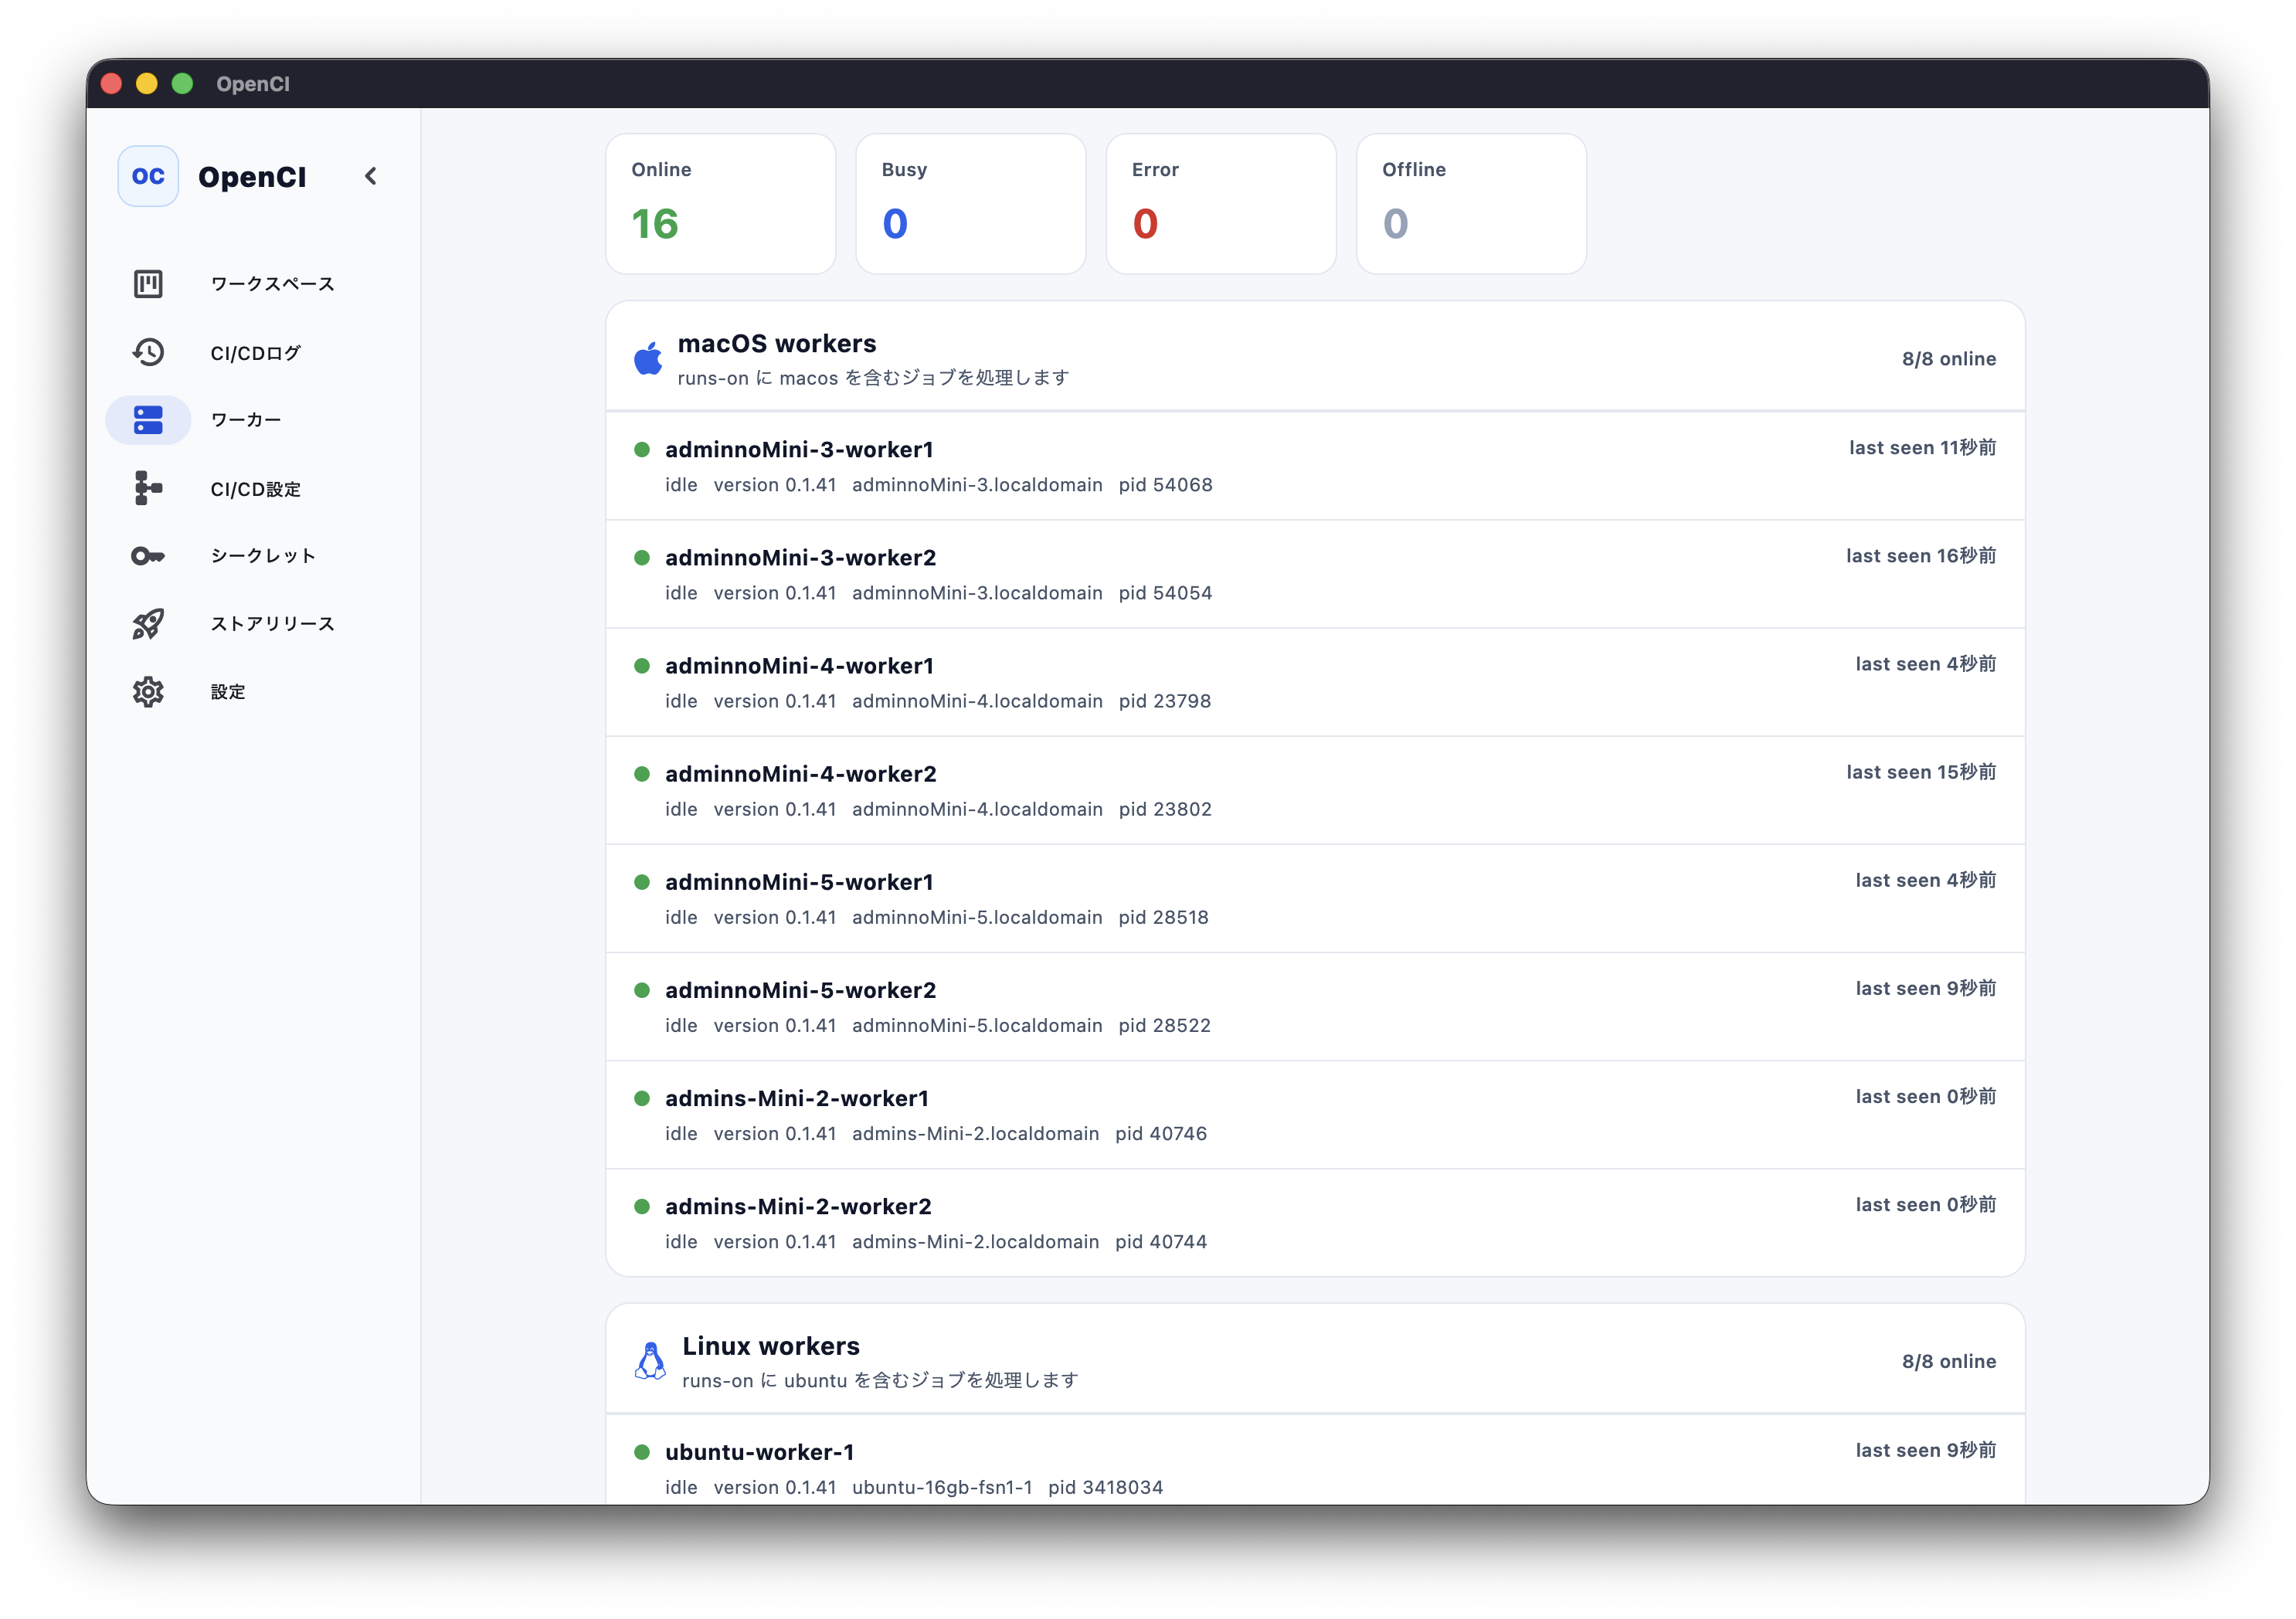
Task: Select ワーカー in the sidebar
Action: tap(246, 420)
